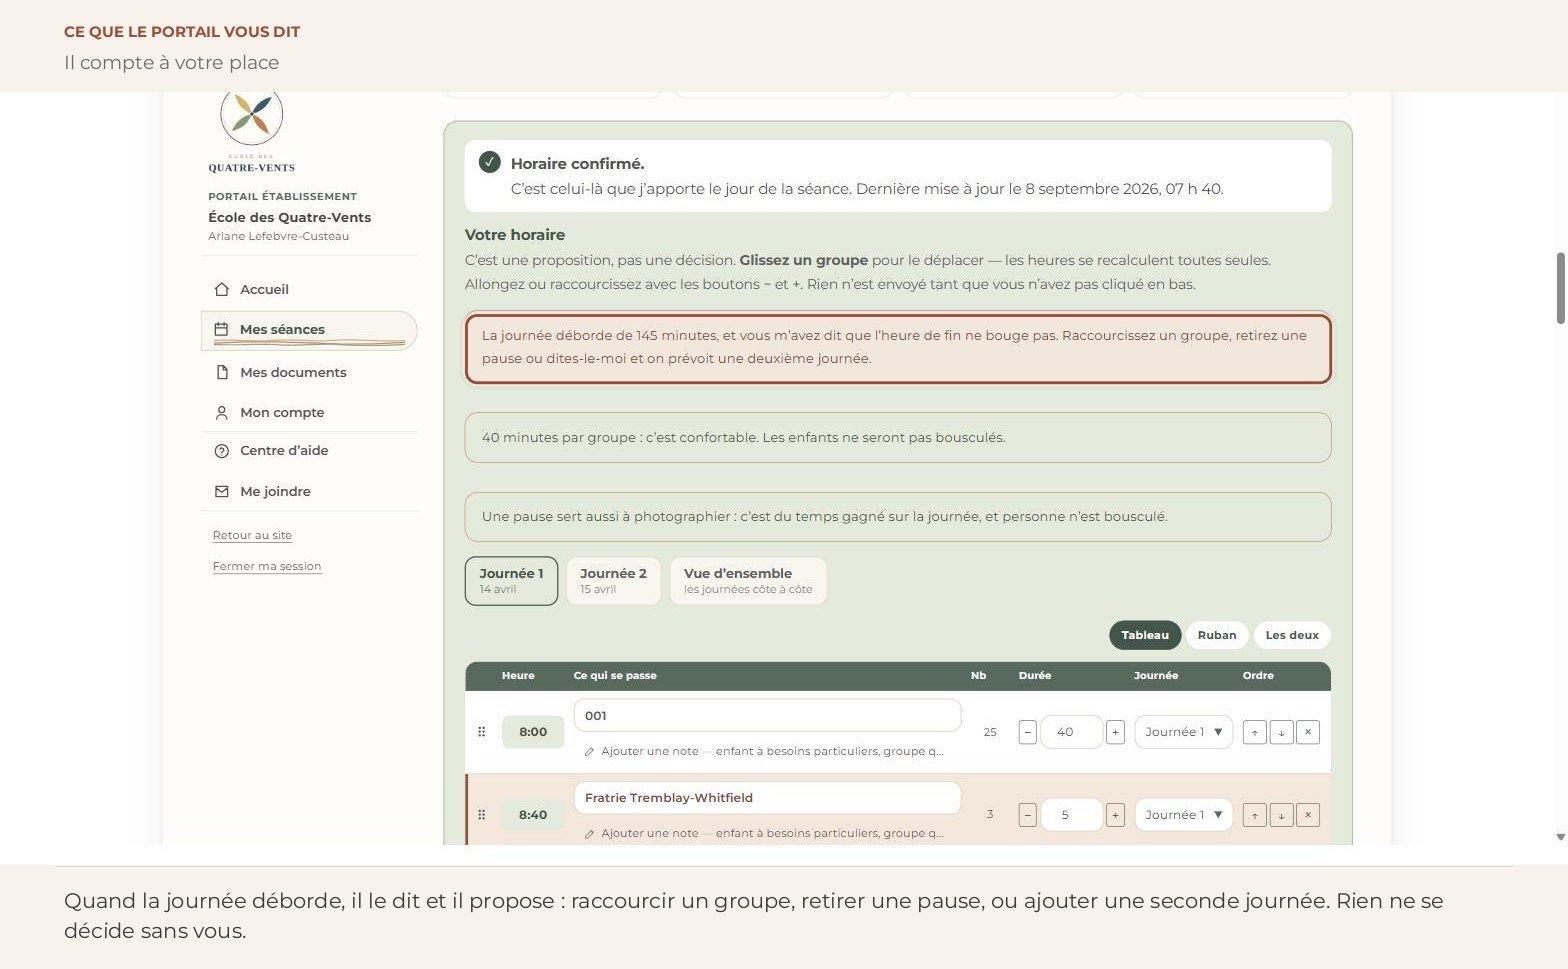This screenshot has width=1568, height=969.
Task: Click the pencil note icon under Fratrie Tremblay-Whitfield
Action: pos(590,834)
